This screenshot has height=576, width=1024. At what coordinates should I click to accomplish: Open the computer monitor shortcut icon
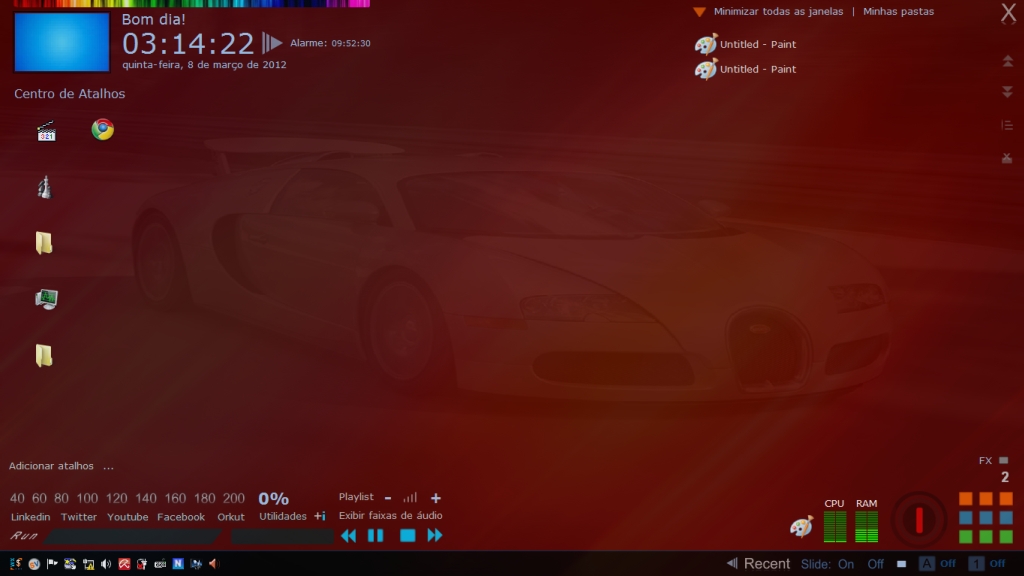point(46,298)
